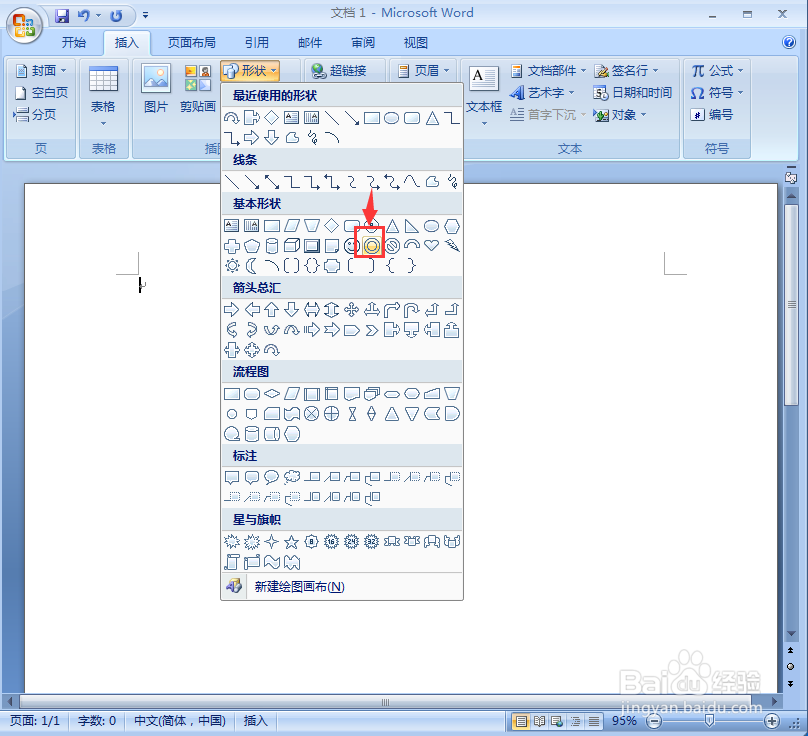
Task: Choose the no-symbol prohibited shape
Action: [392, 246]
